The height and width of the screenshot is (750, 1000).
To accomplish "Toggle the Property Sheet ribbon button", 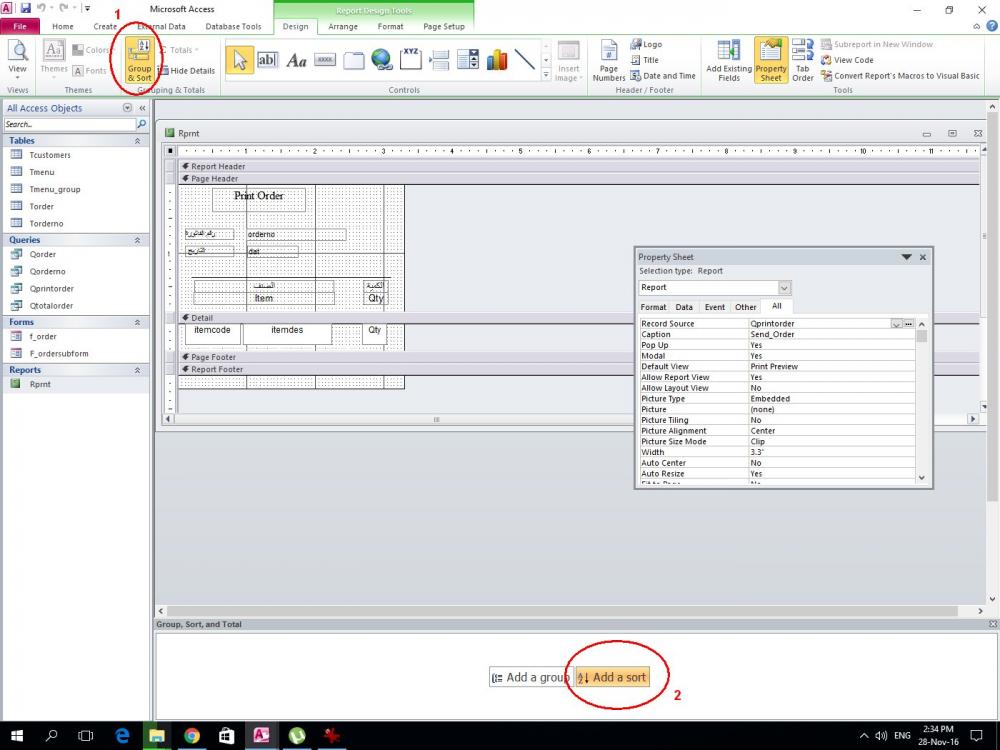I will coord(770,61).
